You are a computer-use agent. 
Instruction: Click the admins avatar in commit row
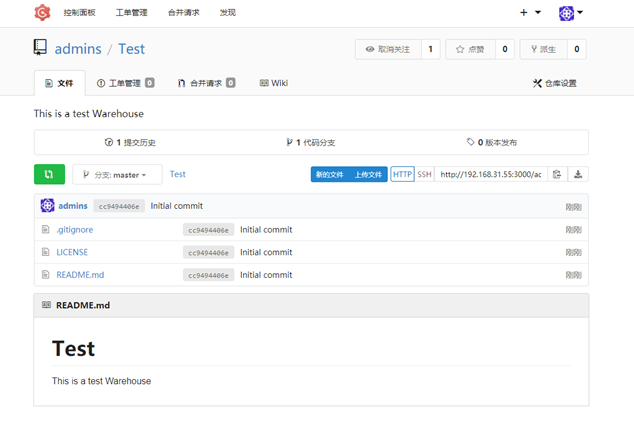(x=47, y=205)
